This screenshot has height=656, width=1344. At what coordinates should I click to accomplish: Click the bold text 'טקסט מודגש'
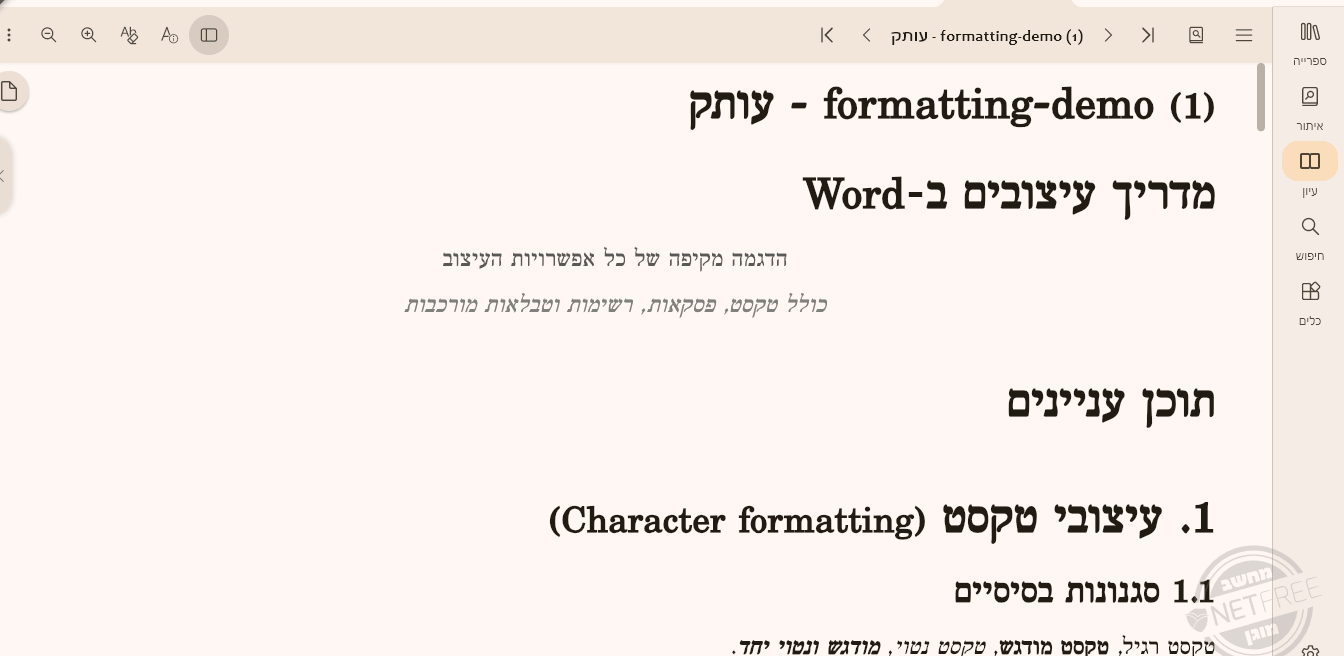[1052, 646]
